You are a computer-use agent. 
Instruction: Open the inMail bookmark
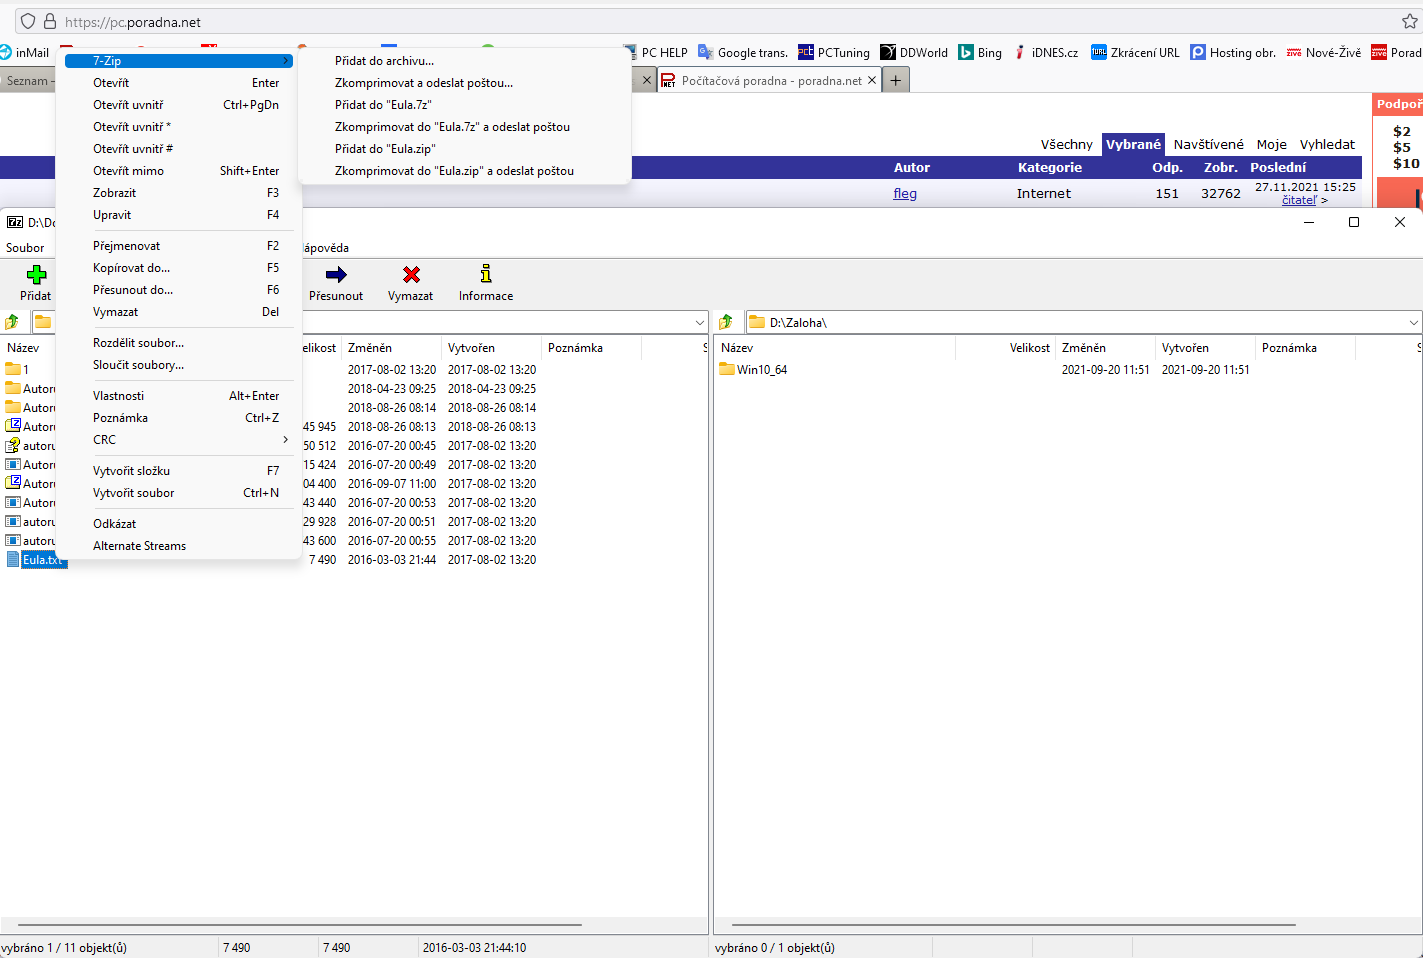coord(25,52)
